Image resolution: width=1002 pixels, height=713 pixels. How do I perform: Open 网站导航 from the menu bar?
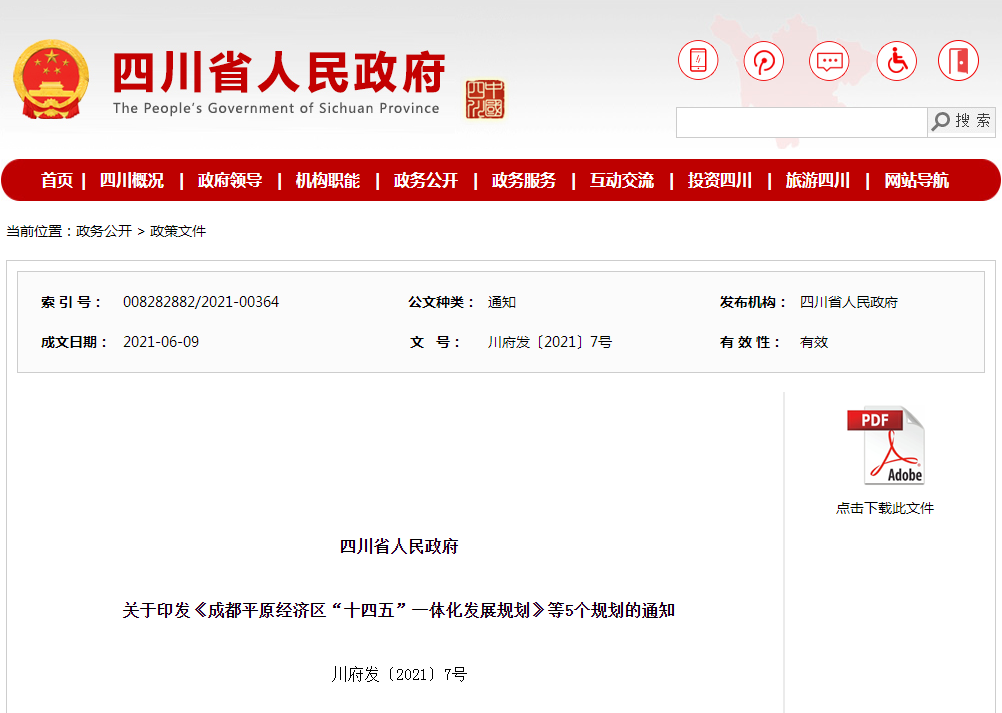[913, 181]
